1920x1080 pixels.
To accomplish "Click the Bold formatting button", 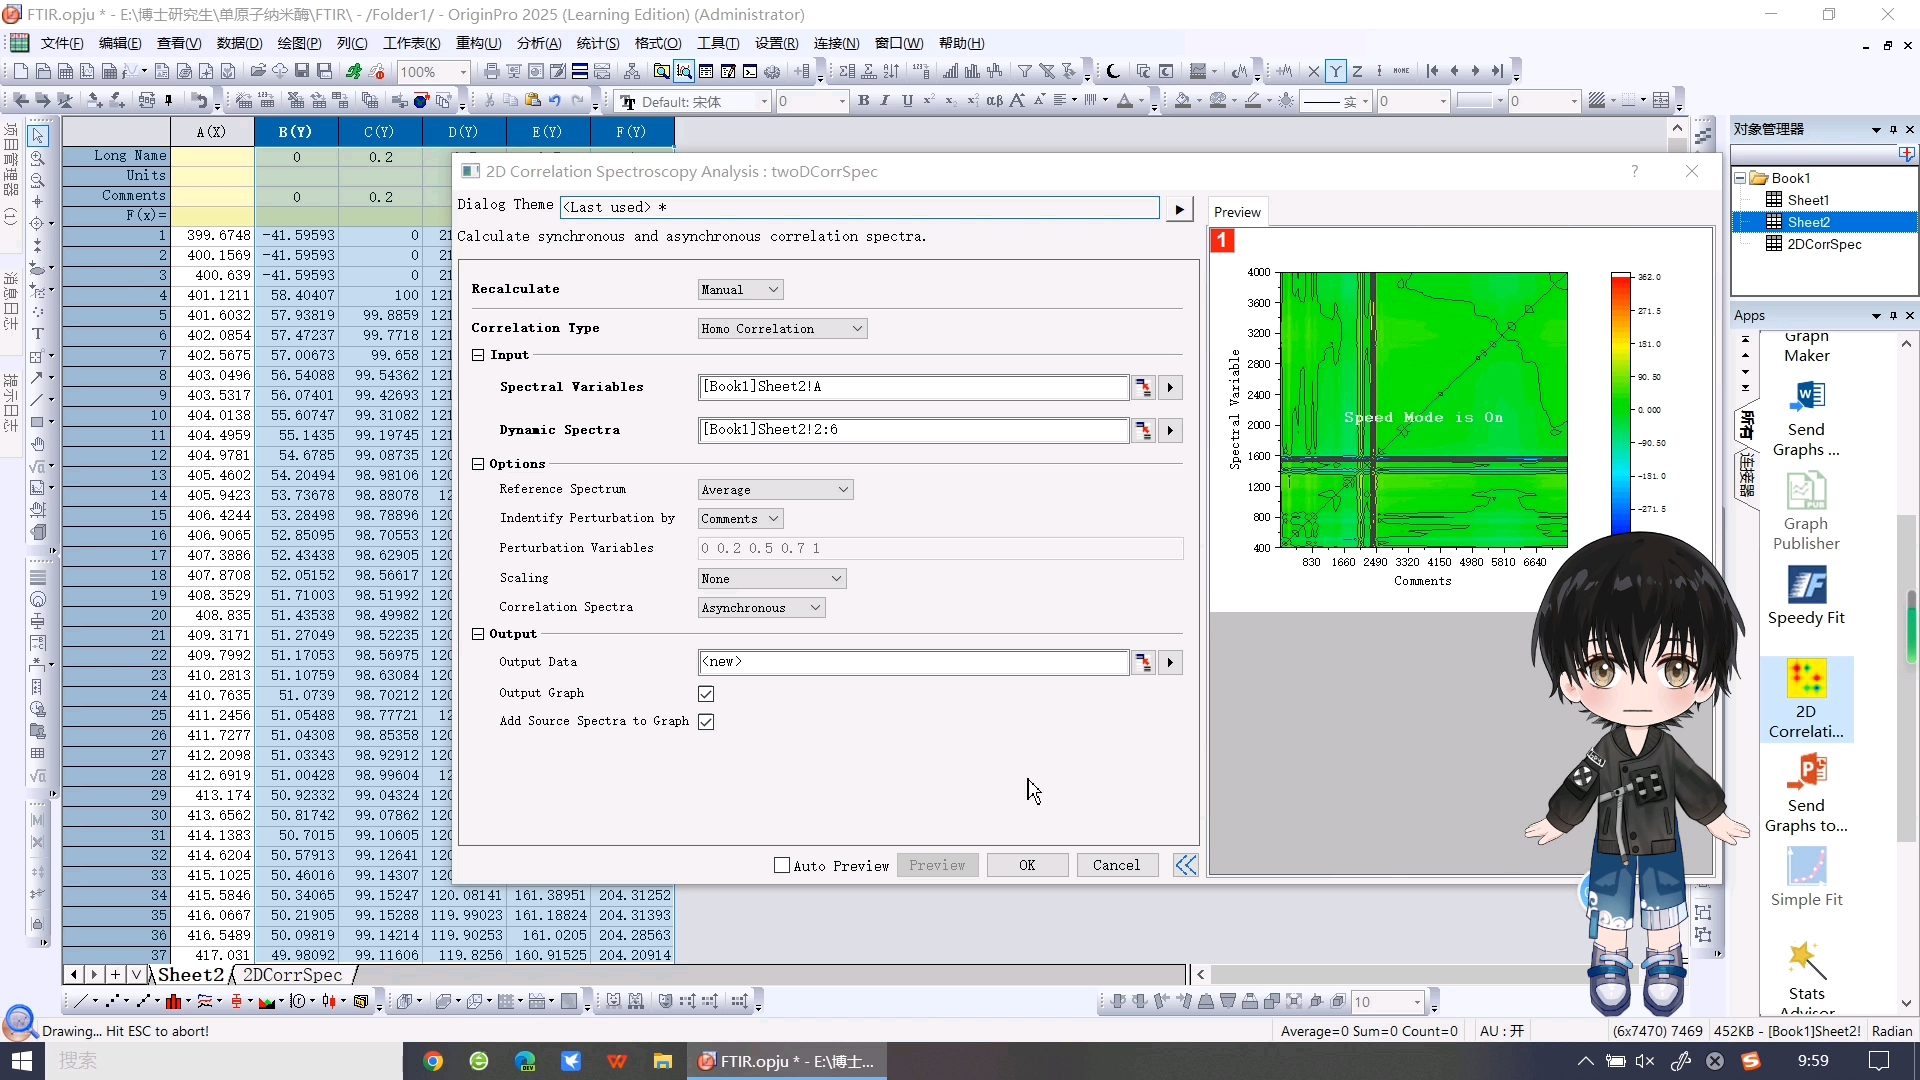I will [x=863, y=101].
